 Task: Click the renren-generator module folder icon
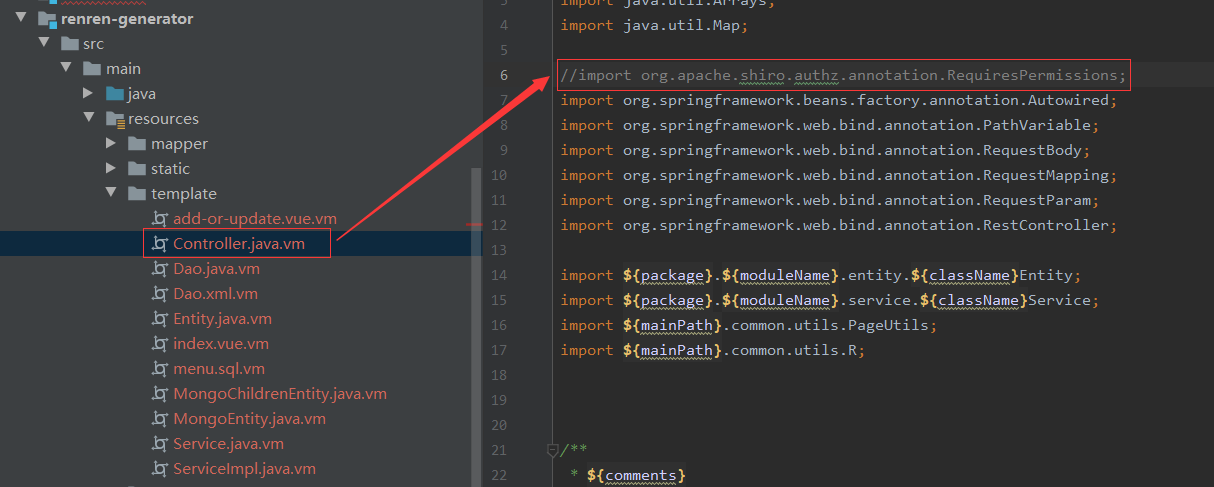(x=46, y=19)
